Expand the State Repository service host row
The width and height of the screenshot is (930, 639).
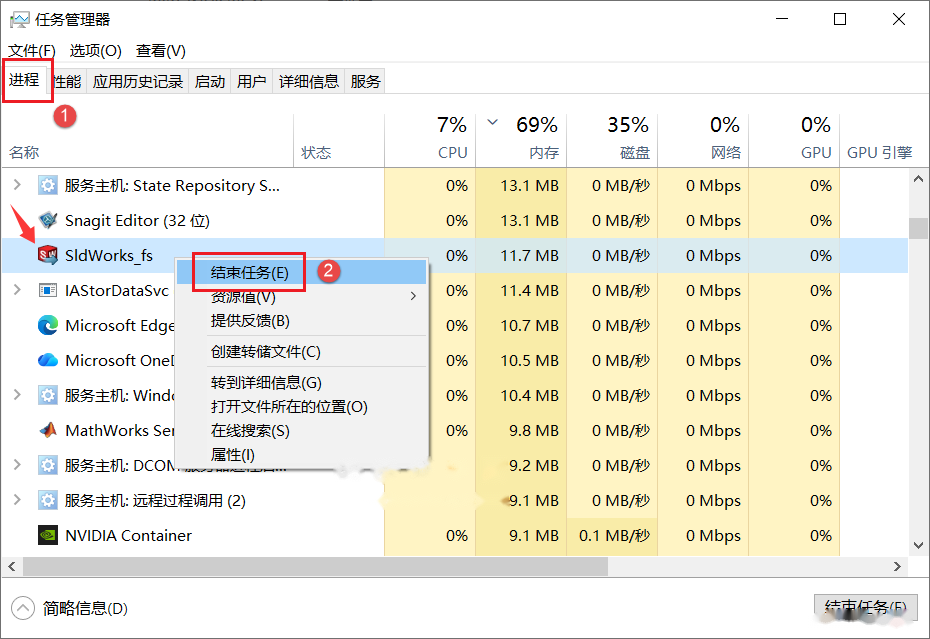coord(17,185)
